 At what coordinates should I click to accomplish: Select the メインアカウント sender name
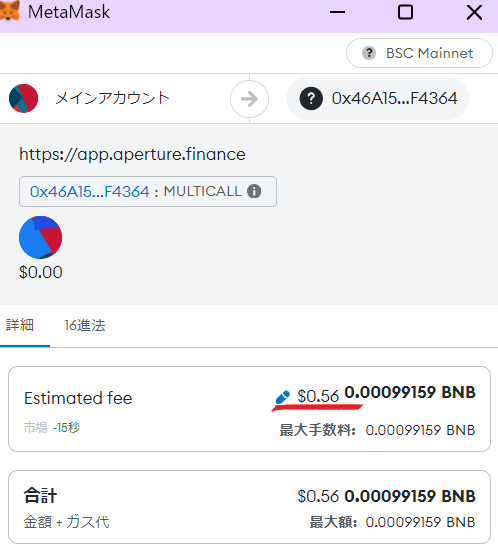[x=112, y=98]
